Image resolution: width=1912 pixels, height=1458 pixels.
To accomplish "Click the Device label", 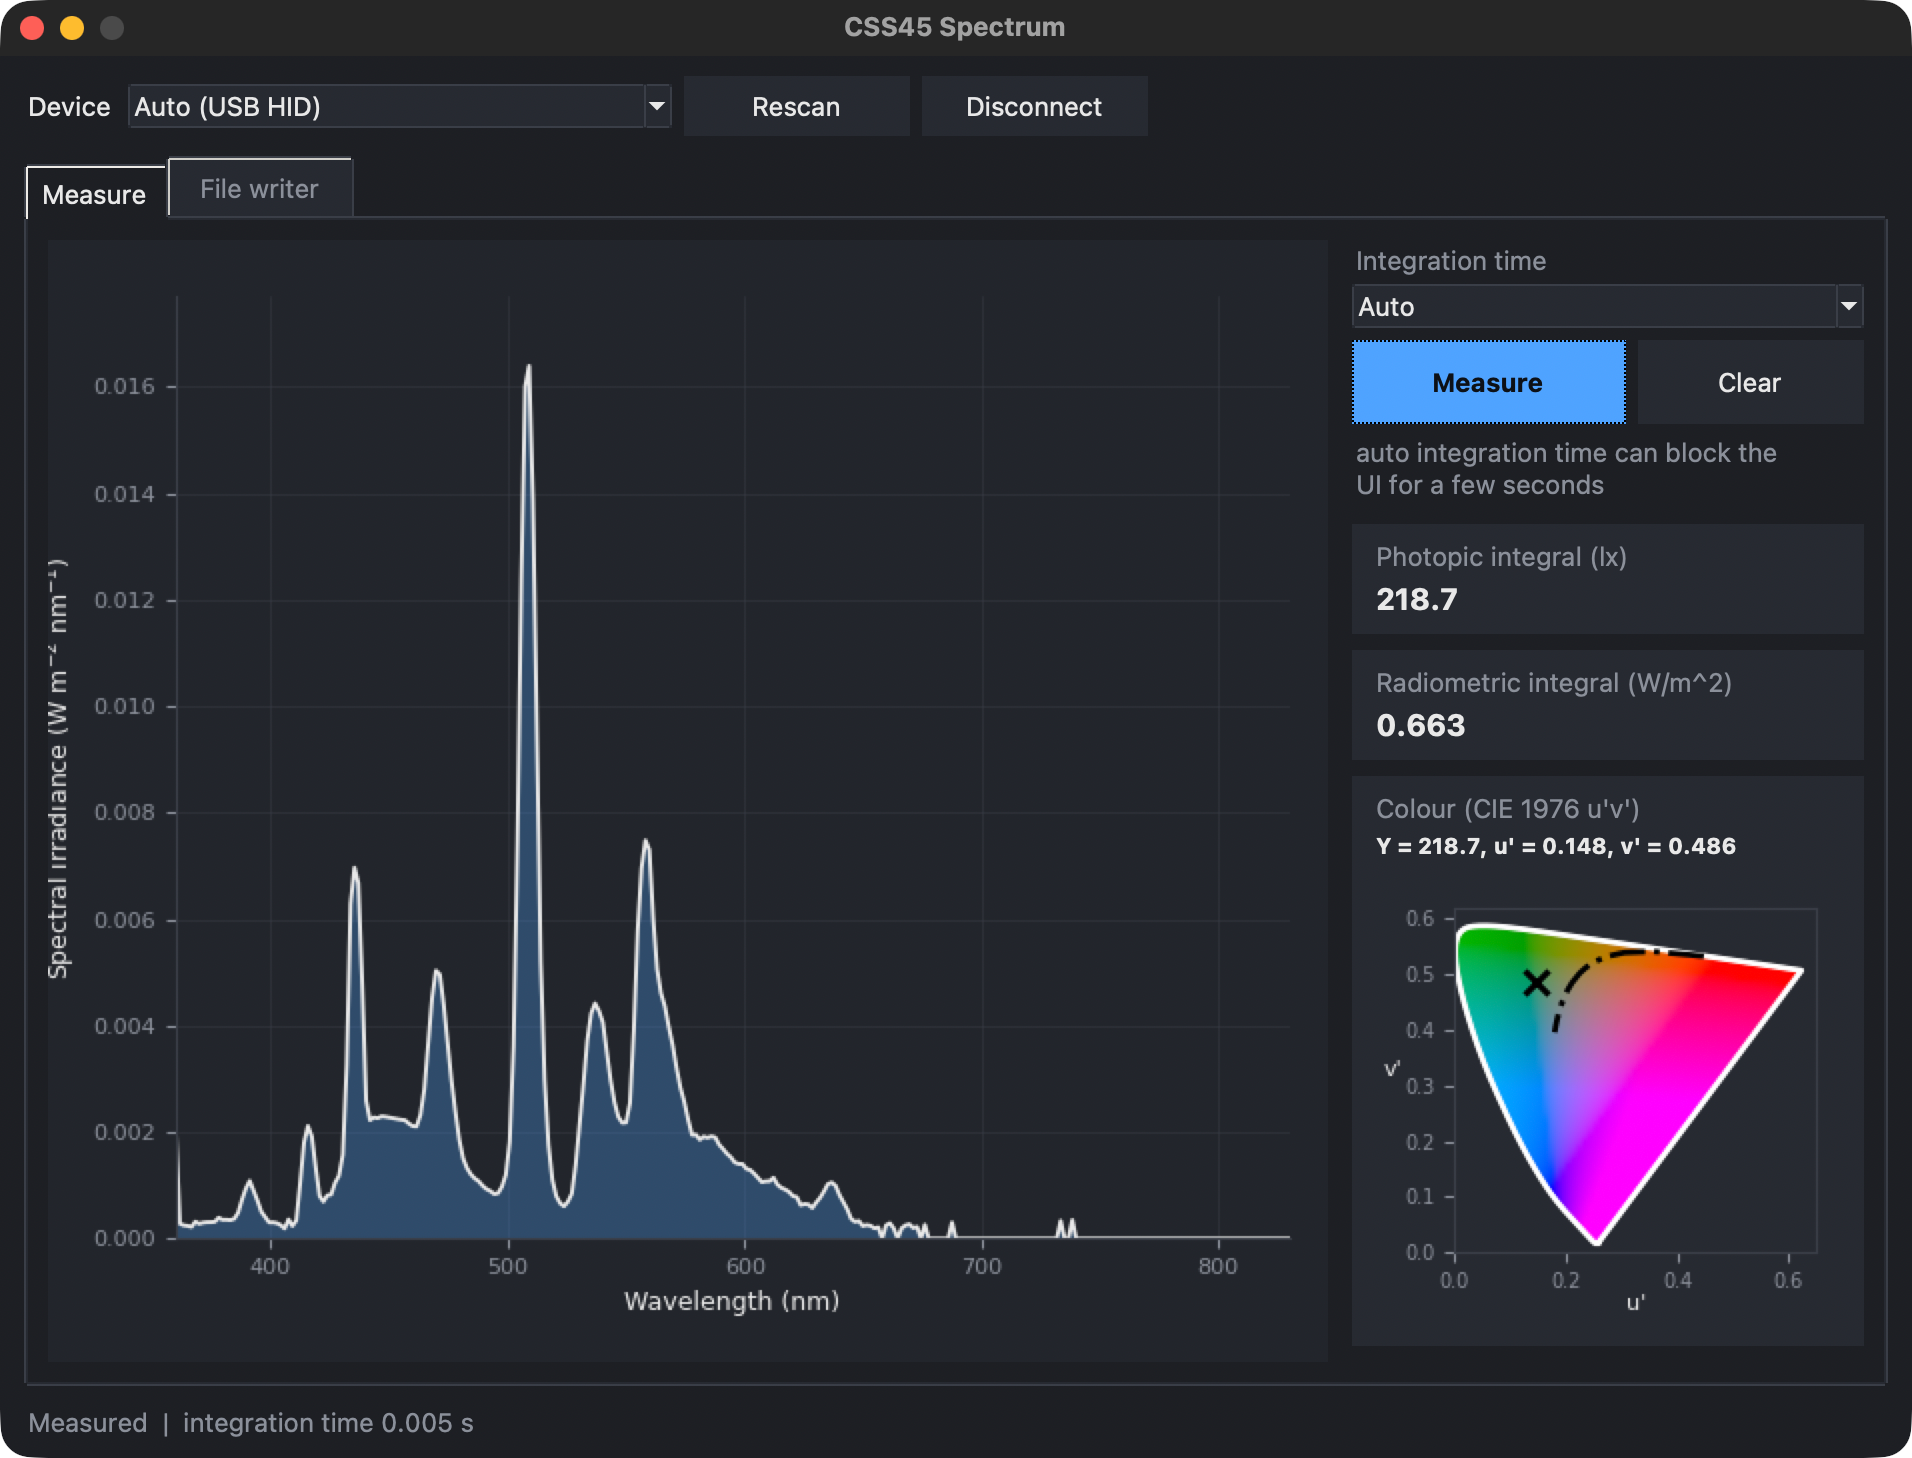I will 69,107.
